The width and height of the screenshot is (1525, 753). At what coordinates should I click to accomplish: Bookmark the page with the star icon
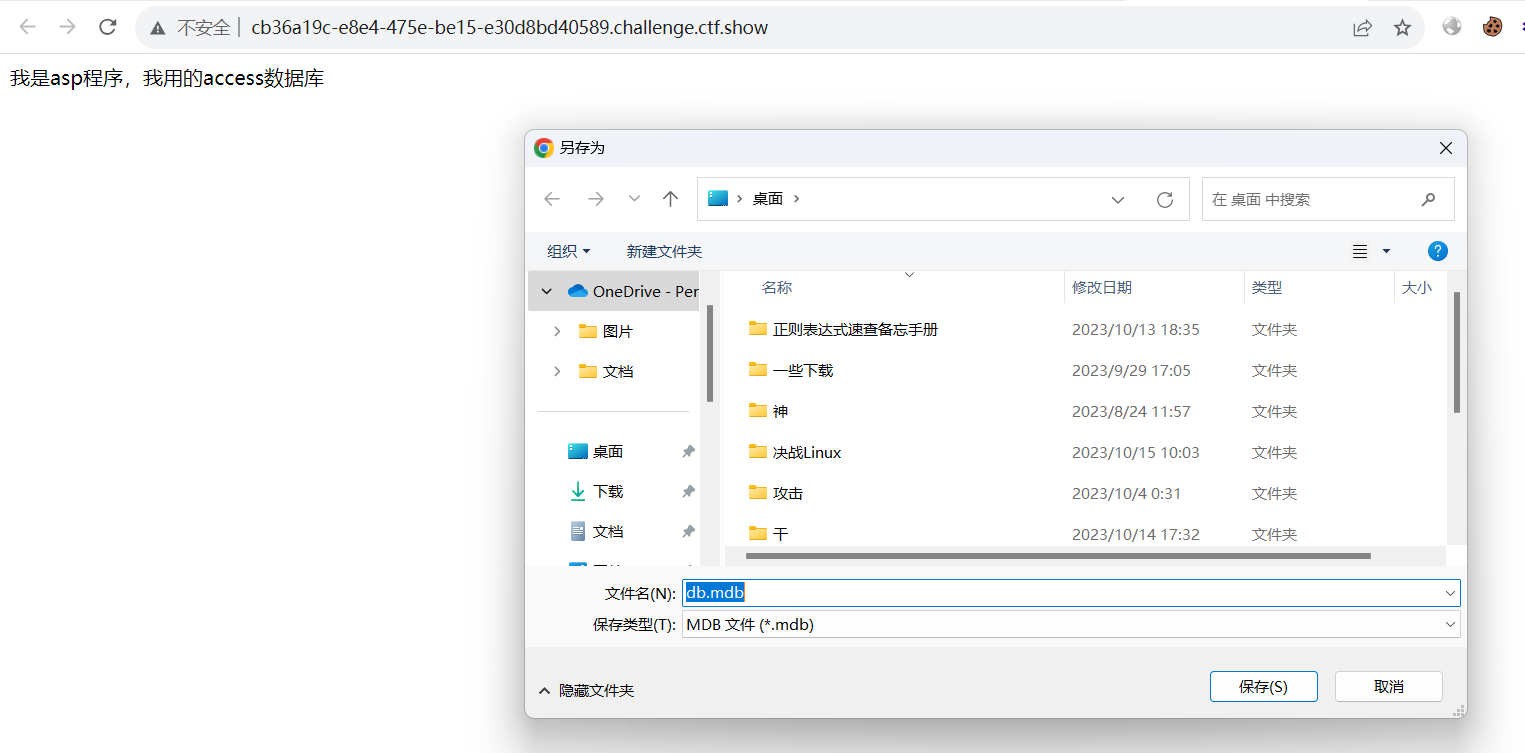1402,28
